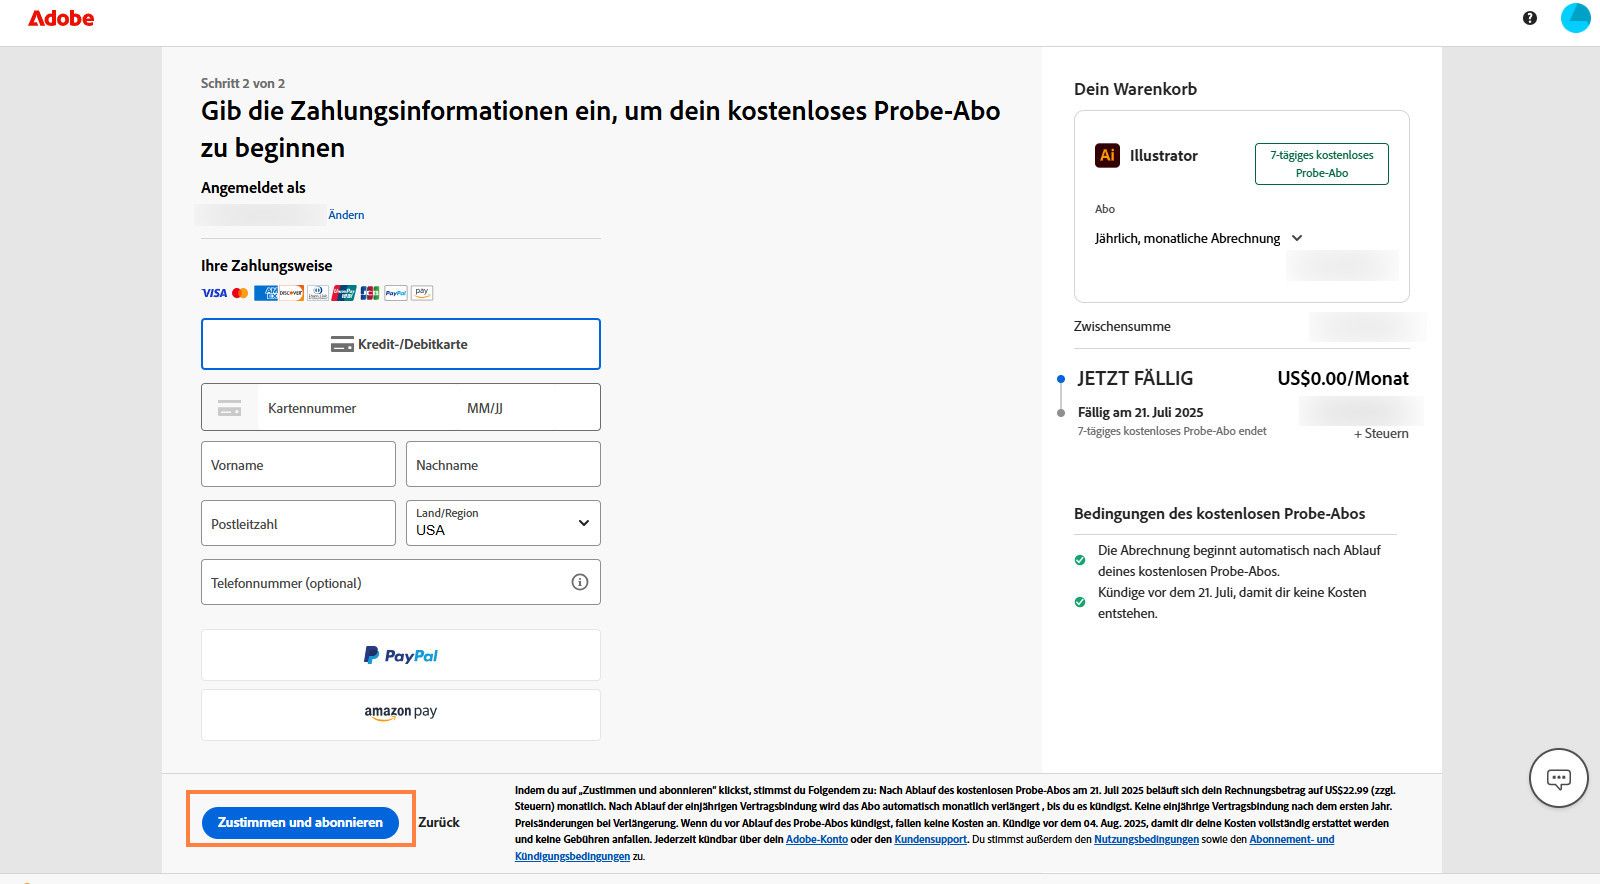Click the phone number info icon
Image resolution: width=1600 pixels, height=884 pixels.
click(580, 582)
